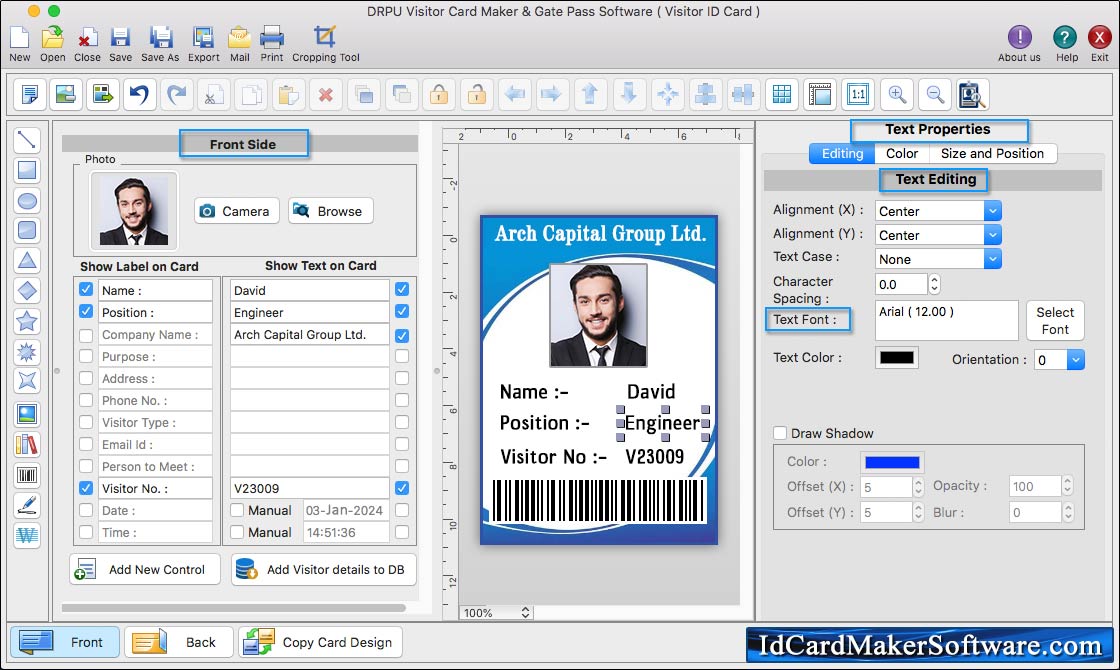The image size is (1120, 670).
Task: Click Add Visitor details to DB
Action: pyautogui.click(x=324, y=569)
